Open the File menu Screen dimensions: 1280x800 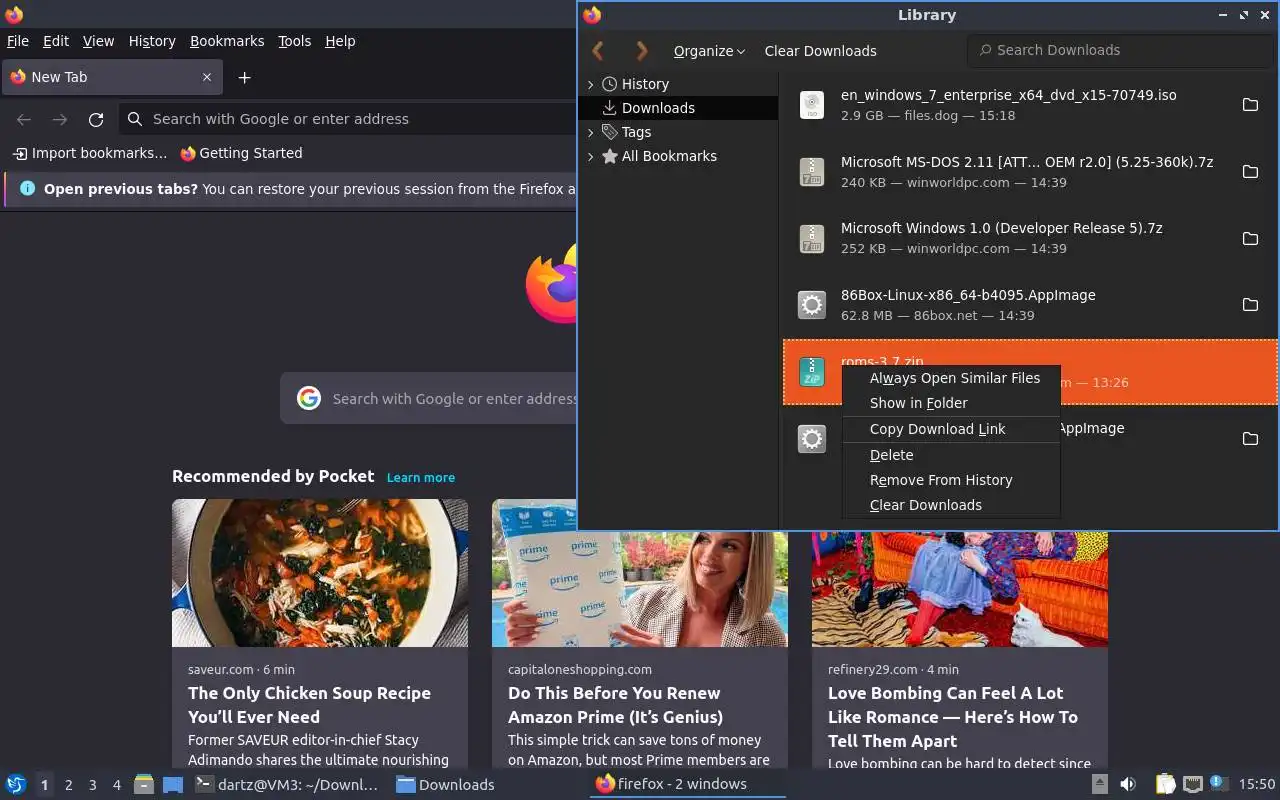(x=18, y=41)
